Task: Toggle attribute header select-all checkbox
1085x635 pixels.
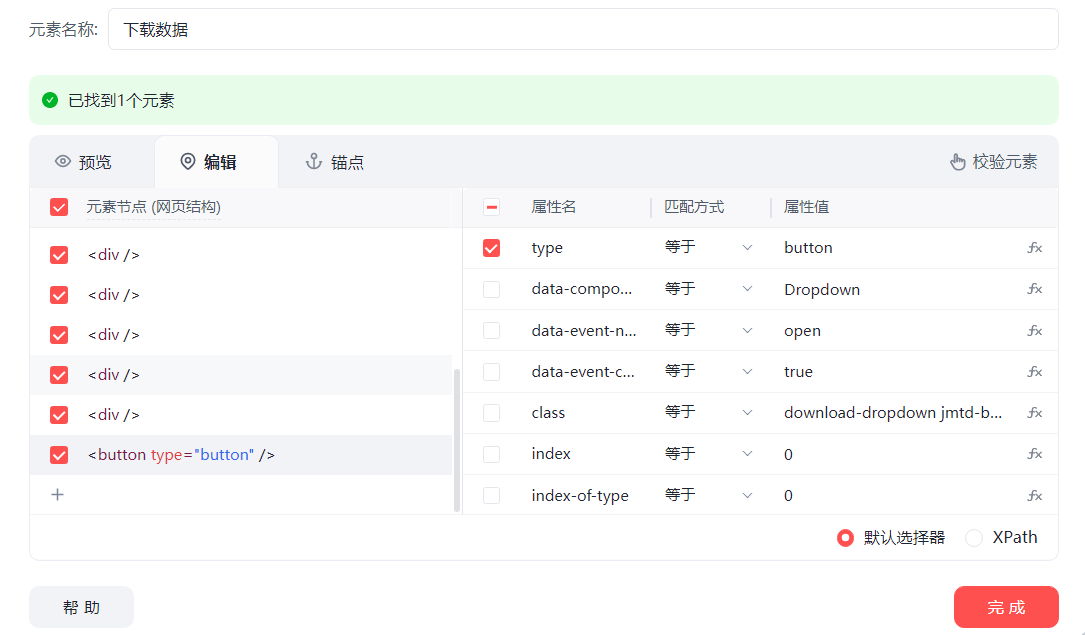Action: point(491,207)
